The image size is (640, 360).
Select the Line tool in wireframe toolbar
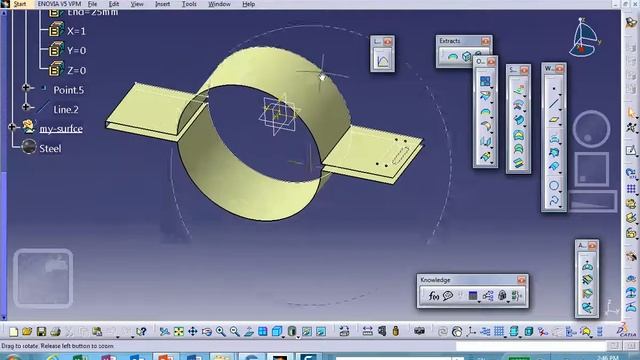coord(553,104)
